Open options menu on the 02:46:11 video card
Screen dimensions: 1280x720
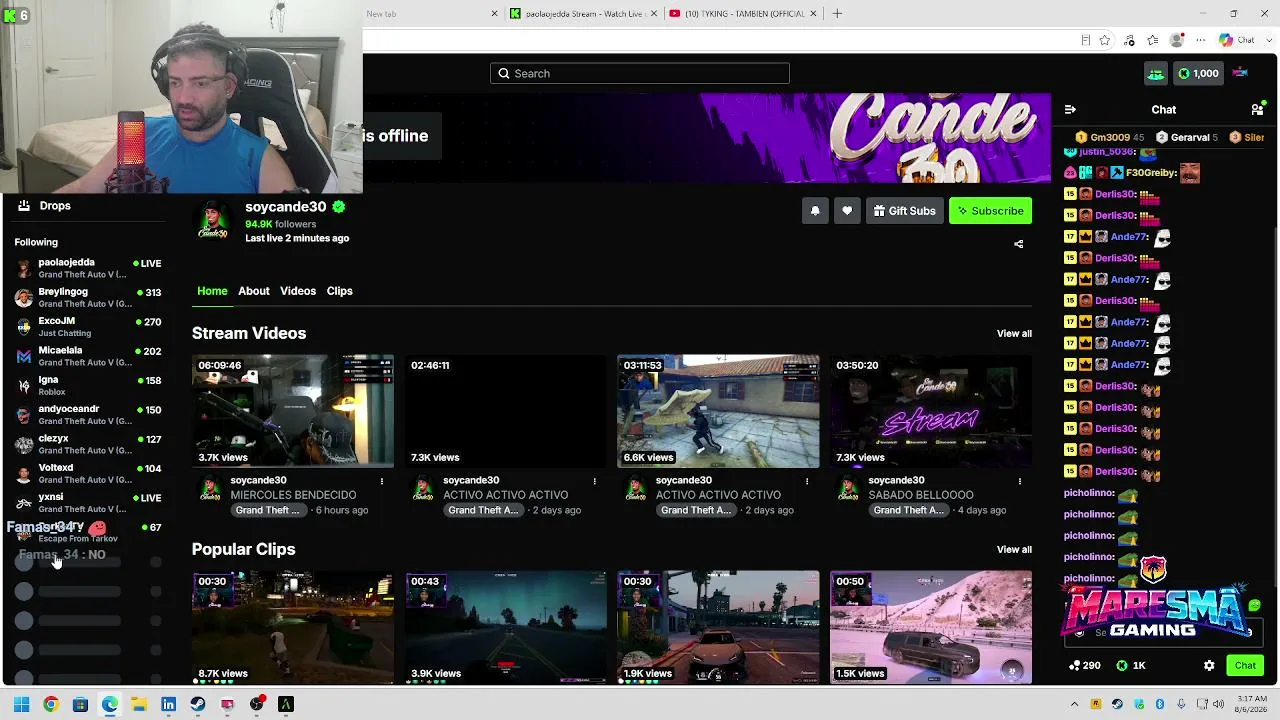pyautogui.click(x=594, y=481)
